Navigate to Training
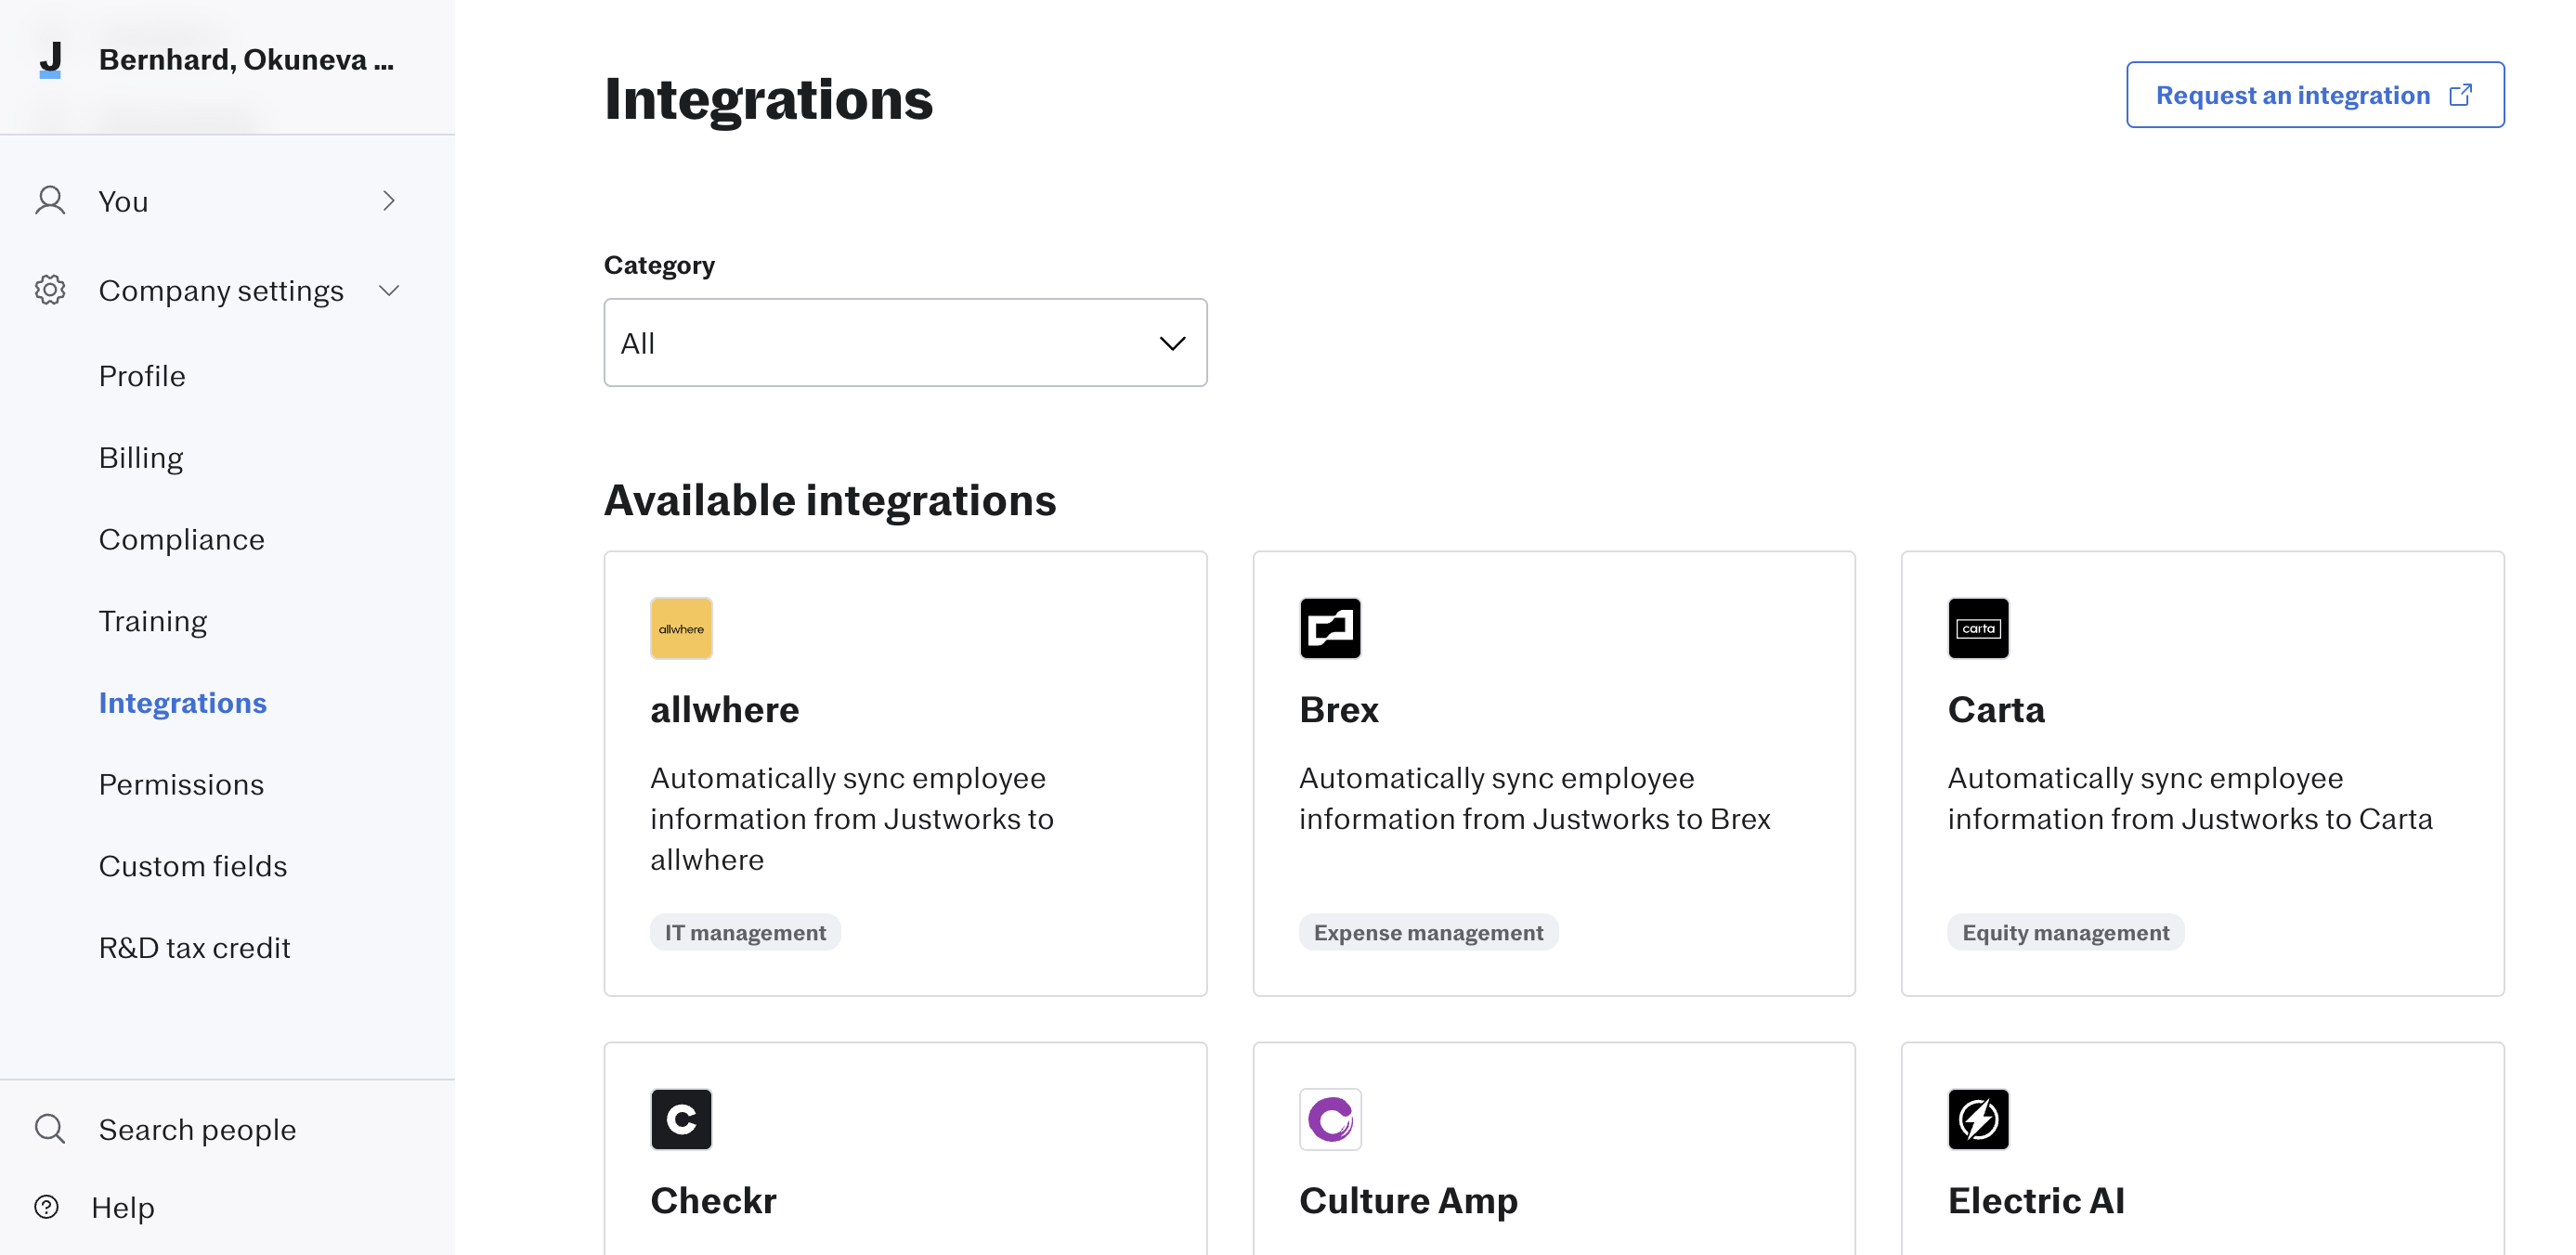This screenshot has width=2576, height=1255. point(153,621)
